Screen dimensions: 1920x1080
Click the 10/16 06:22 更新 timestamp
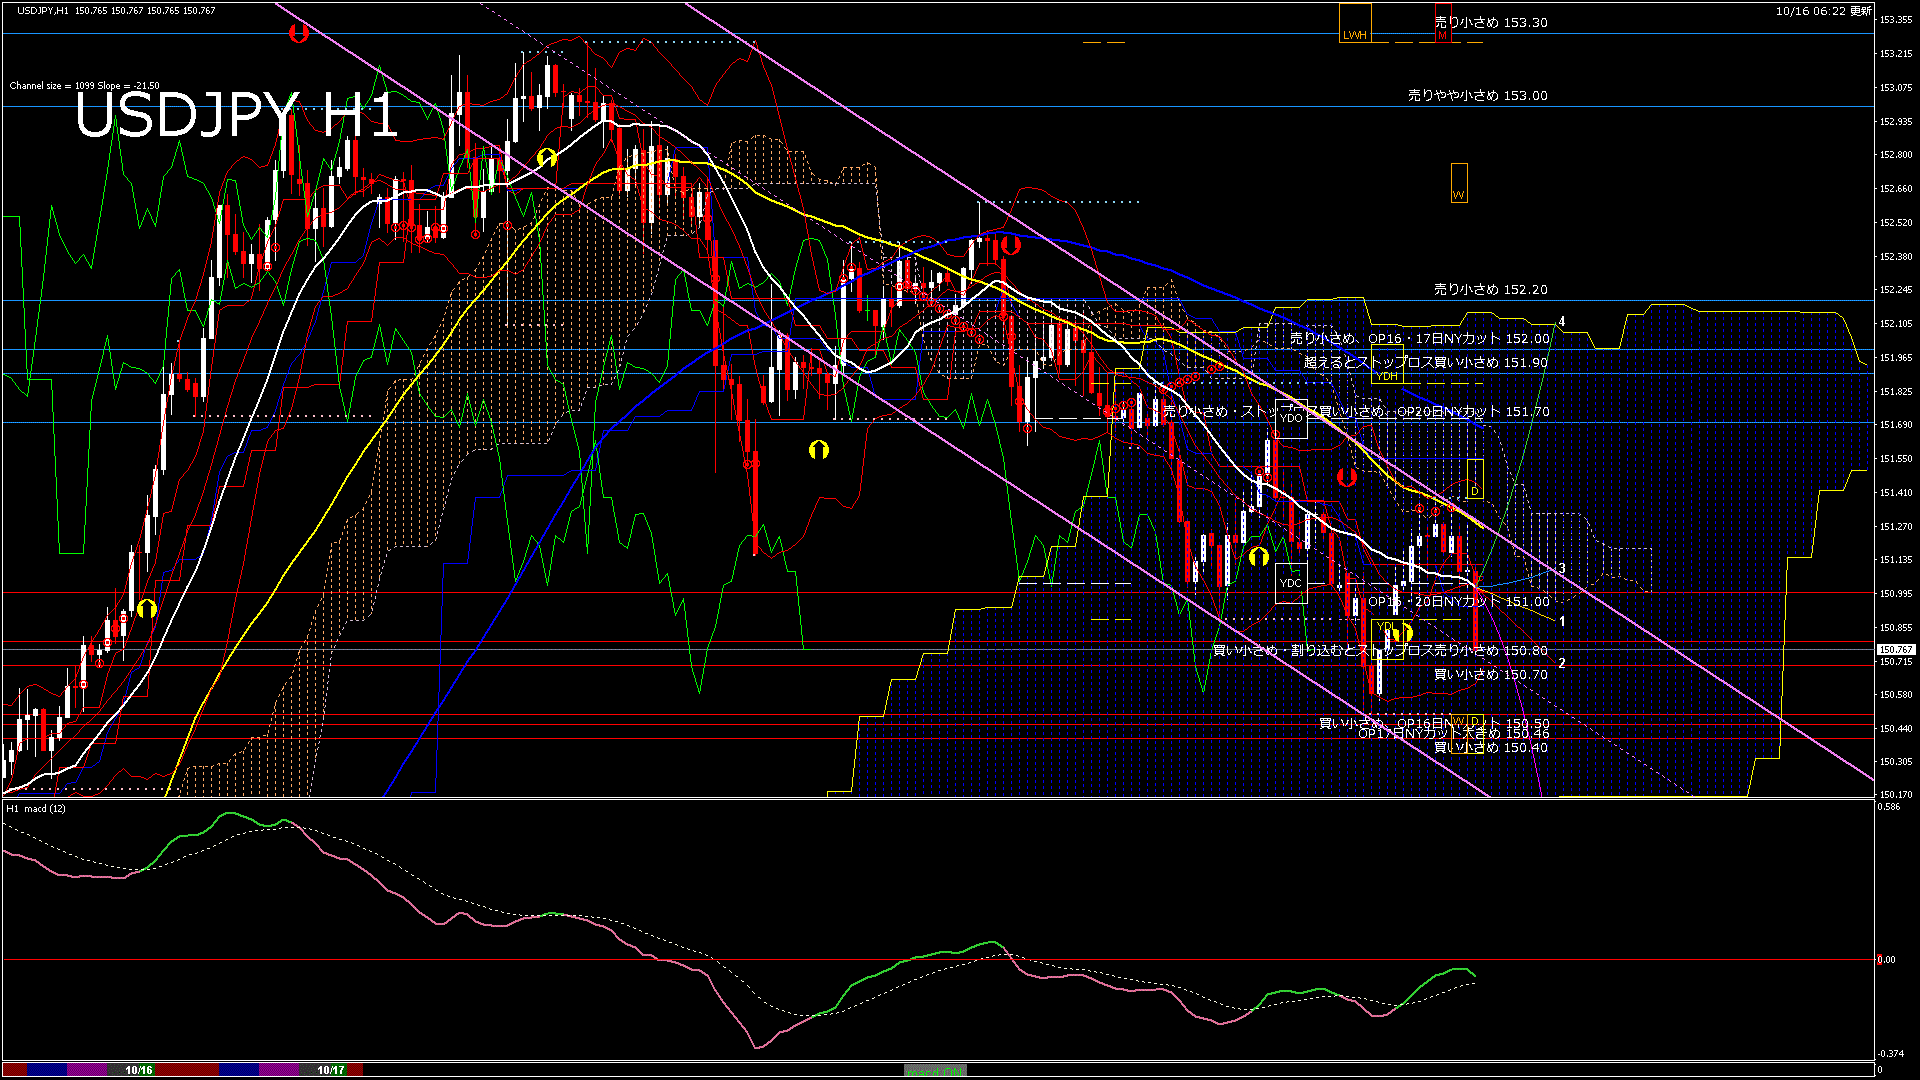point(1823,11)
